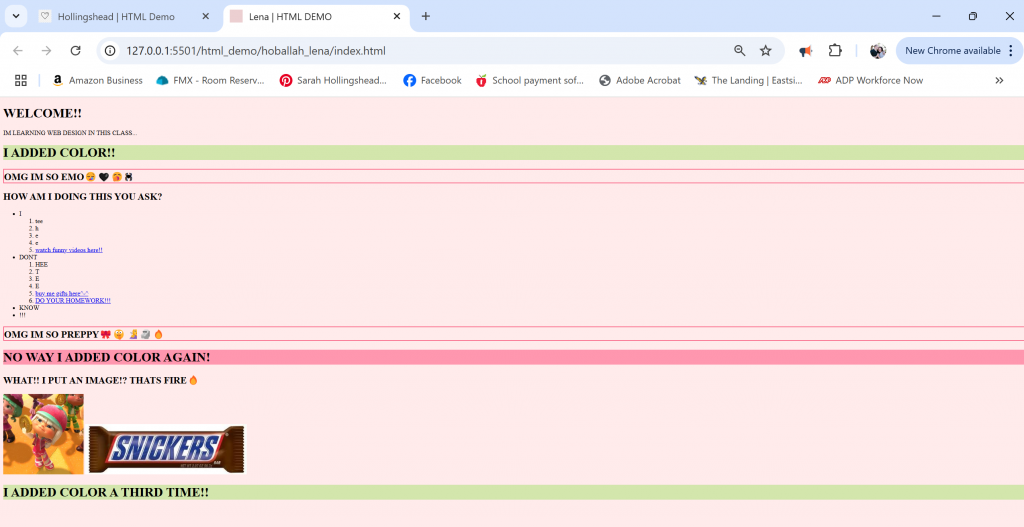This screenshot has height=527, width=1024.
Task: Open the apps grid in bookmarks bar
Action: pos(21,80)
